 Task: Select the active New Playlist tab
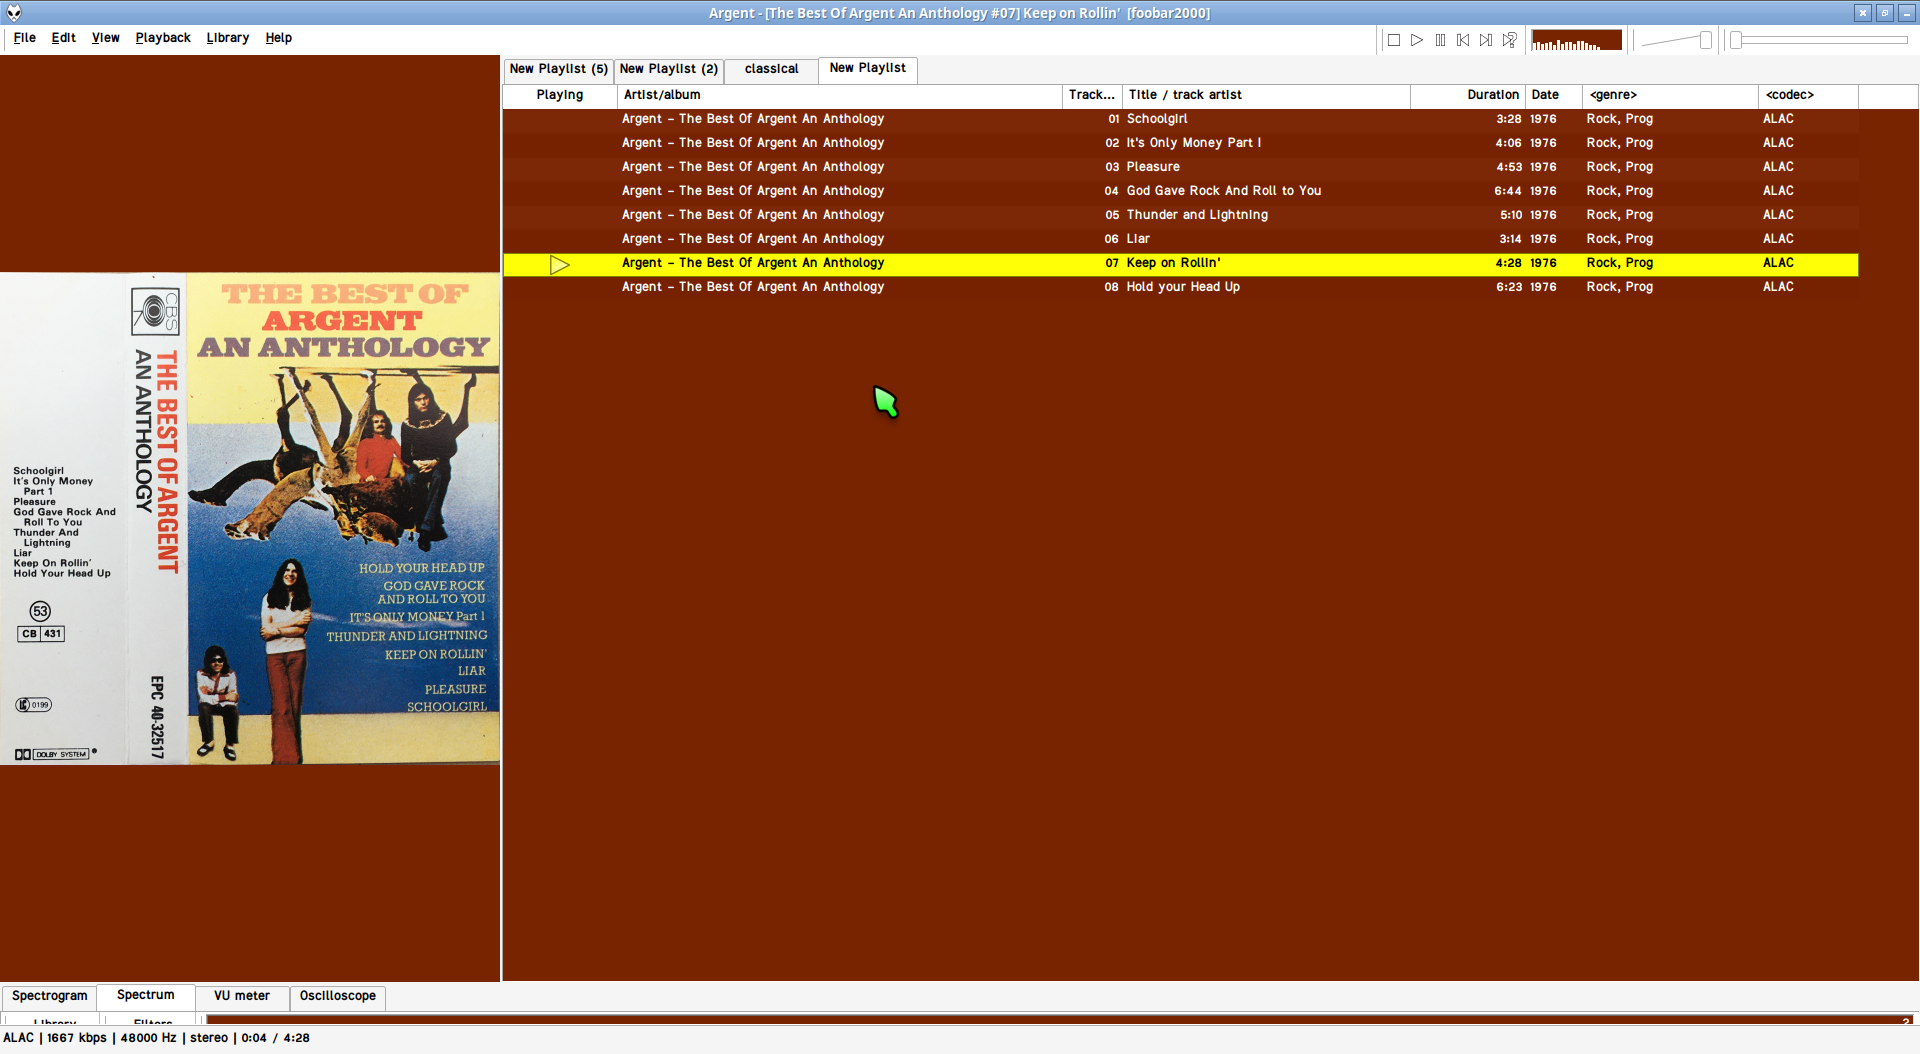click(868, 68)
